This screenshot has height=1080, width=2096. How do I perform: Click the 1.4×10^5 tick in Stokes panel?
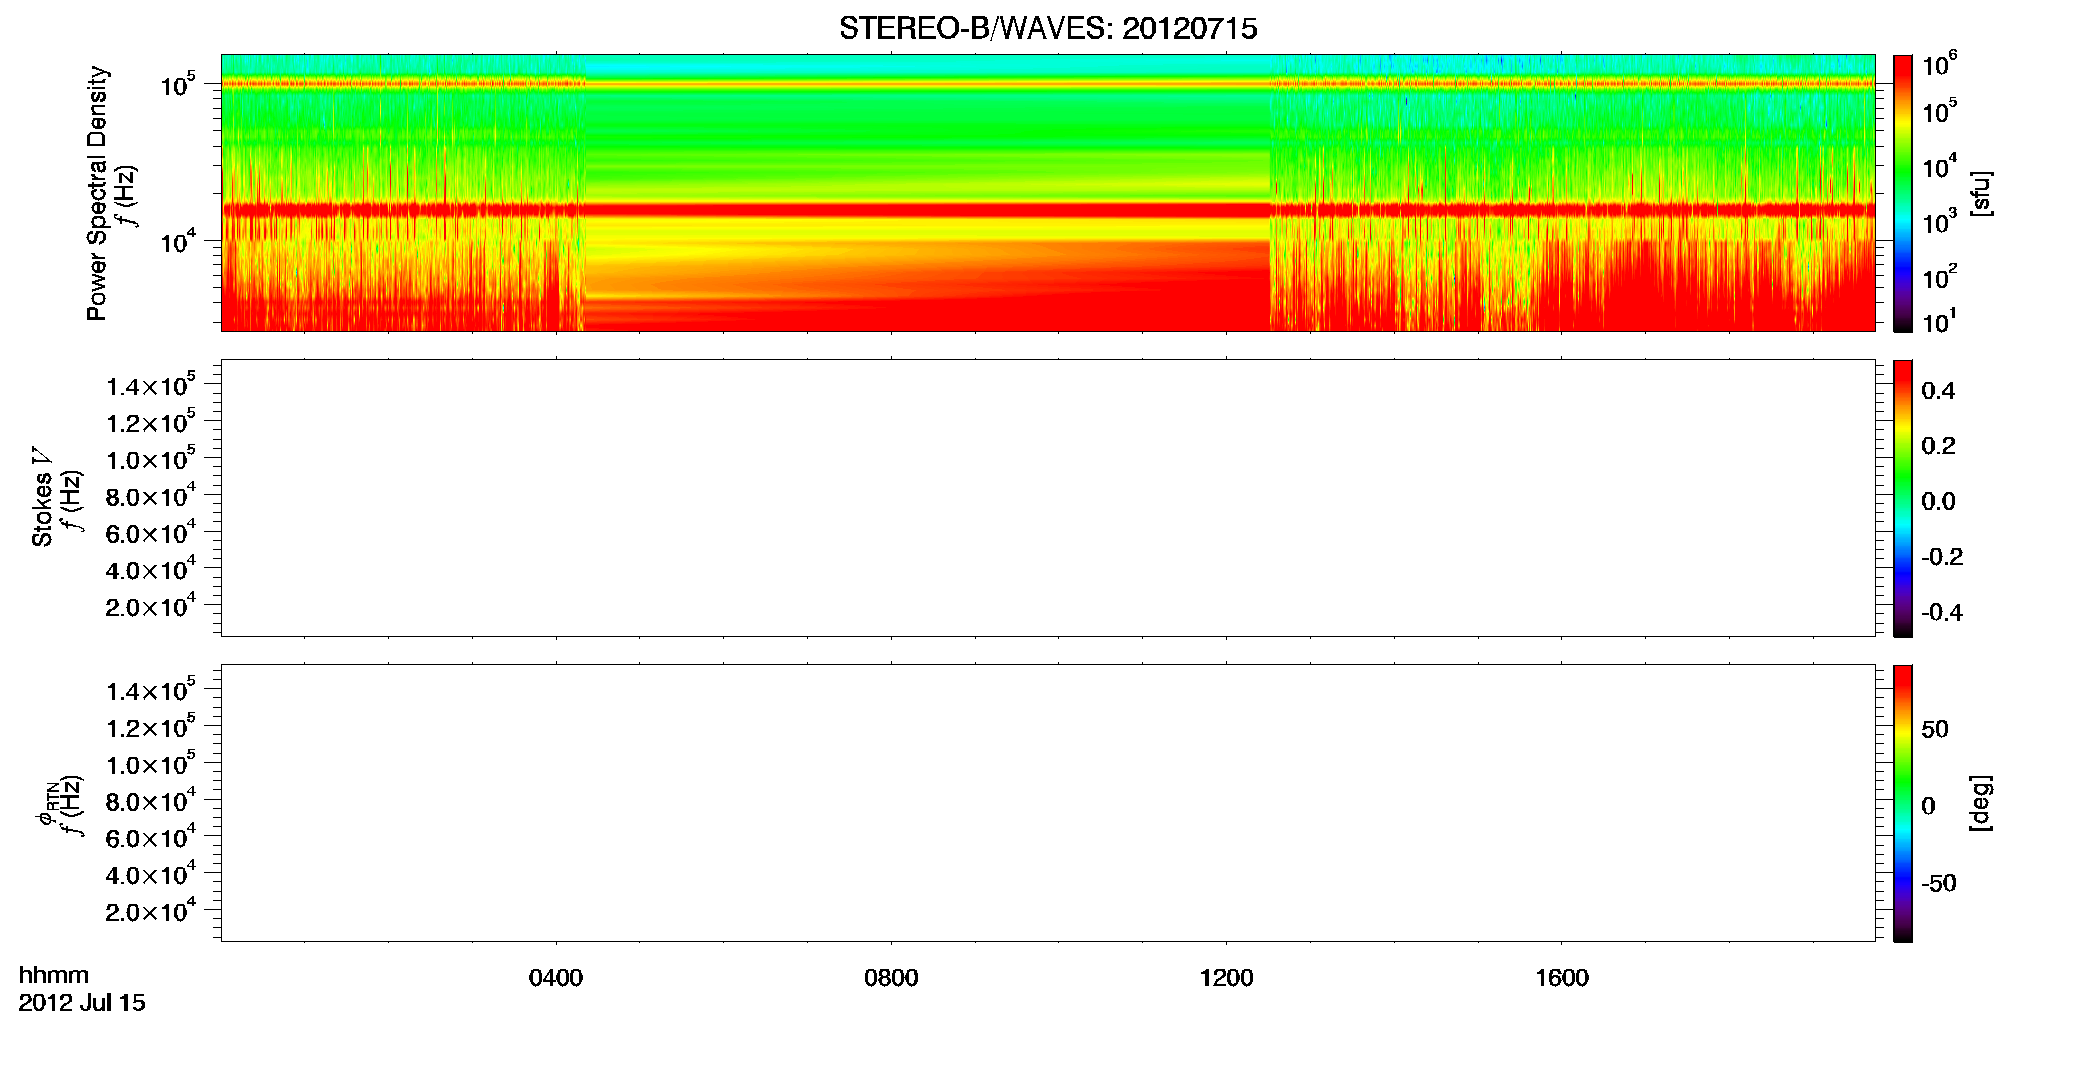pos(151,385)
